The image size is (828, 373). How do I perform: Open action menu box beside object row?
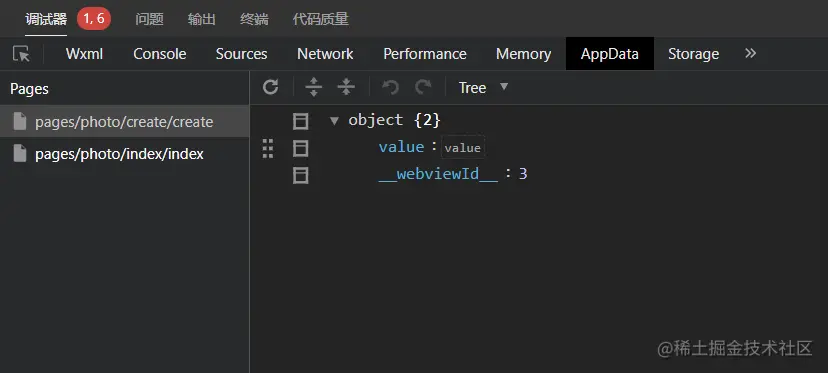pyautogui.click(x=300, y=121)
